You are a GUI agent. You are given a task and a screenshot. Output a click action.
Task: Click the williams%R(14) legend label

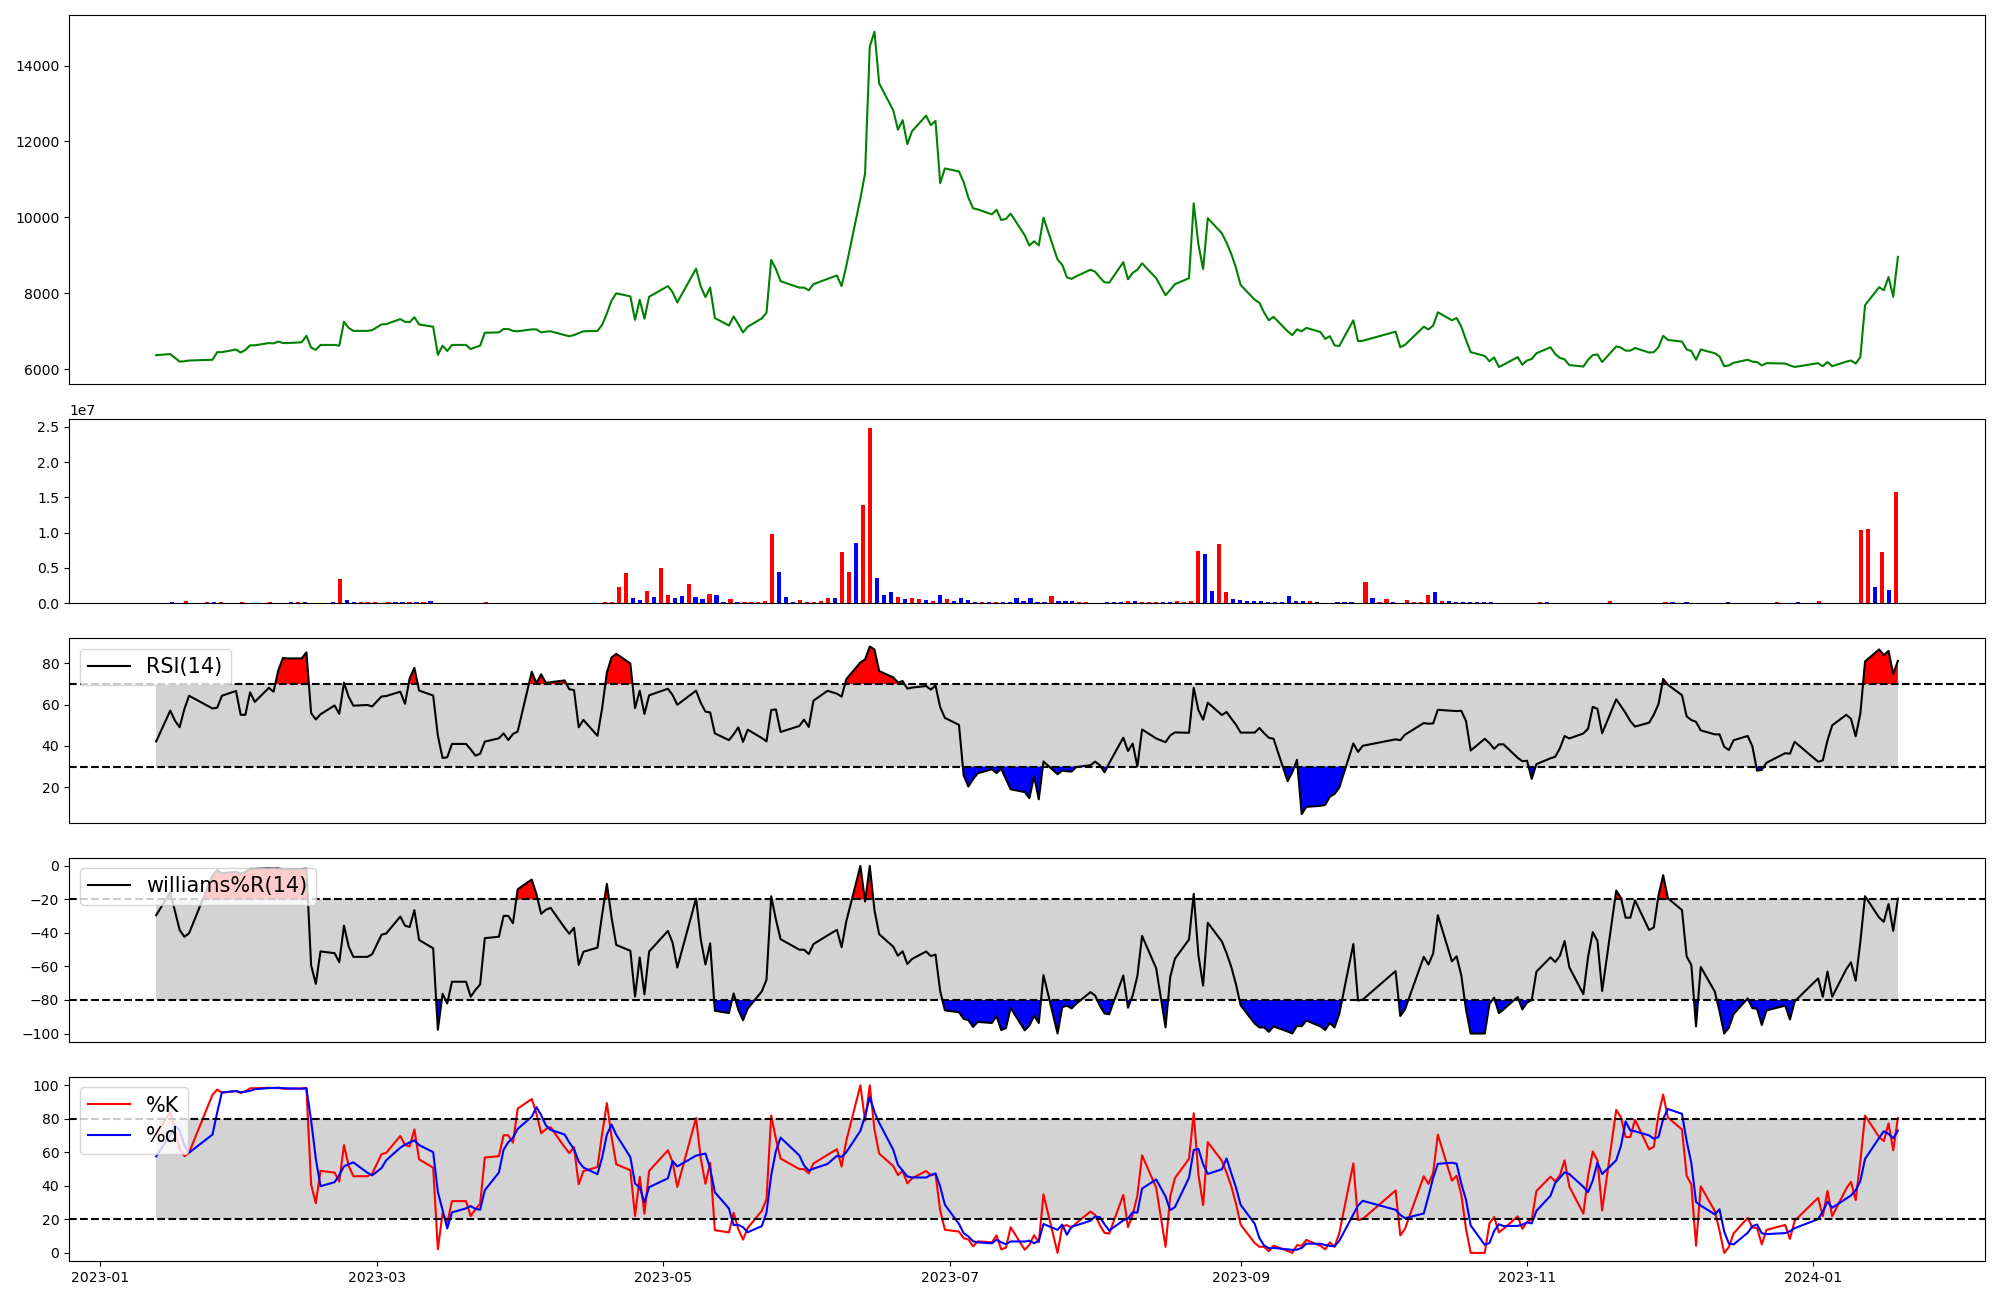(227, 885)
